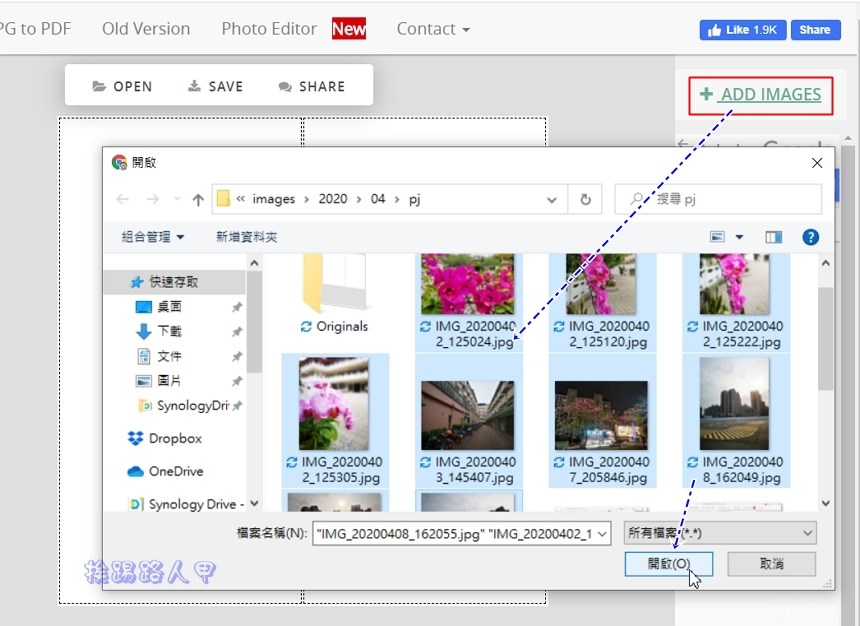Open the Contact menu dropdown
The height and width of the screenshot is (626, 860).
433,29
